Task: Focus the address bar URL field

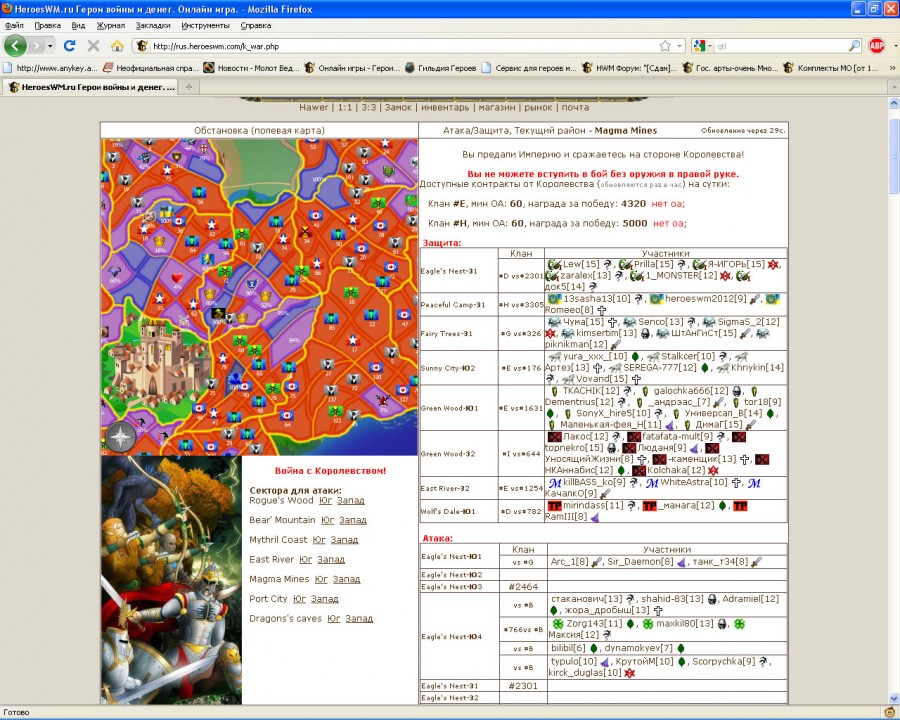Action: (x=402, y=46)
